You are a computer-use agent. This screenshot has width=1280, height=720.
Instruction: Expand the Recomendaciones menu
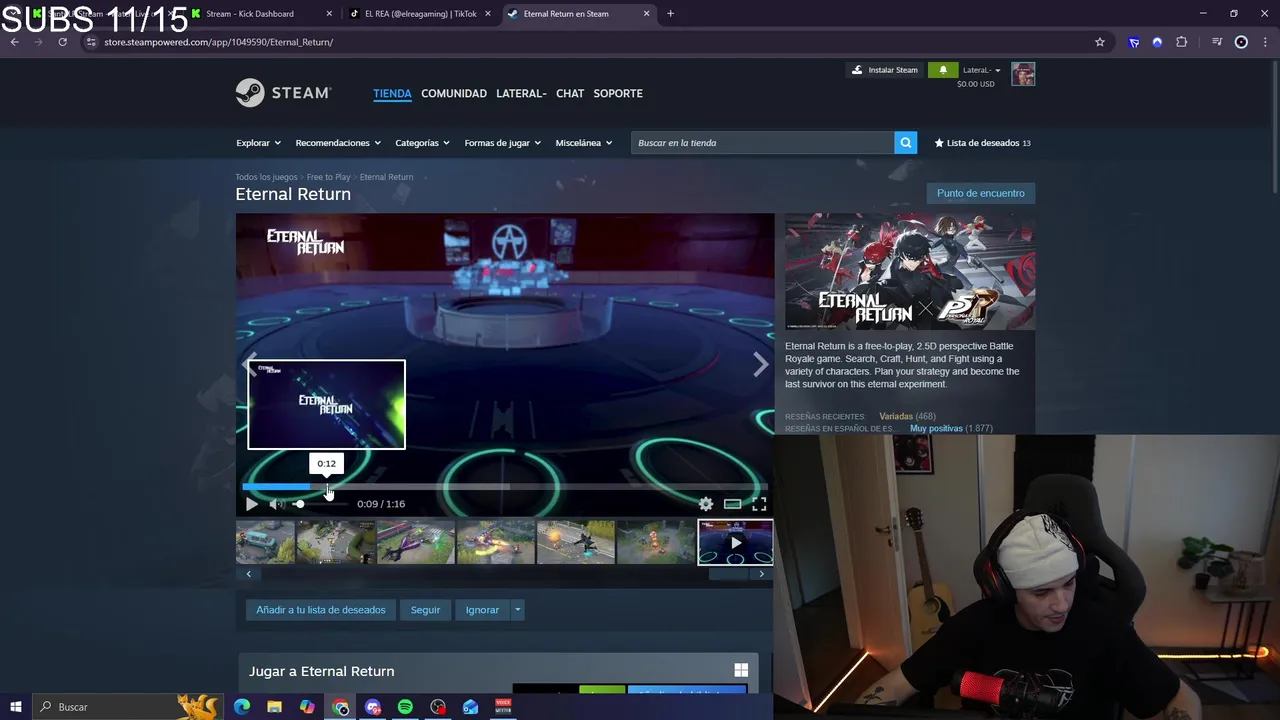[x=338, y=143]
